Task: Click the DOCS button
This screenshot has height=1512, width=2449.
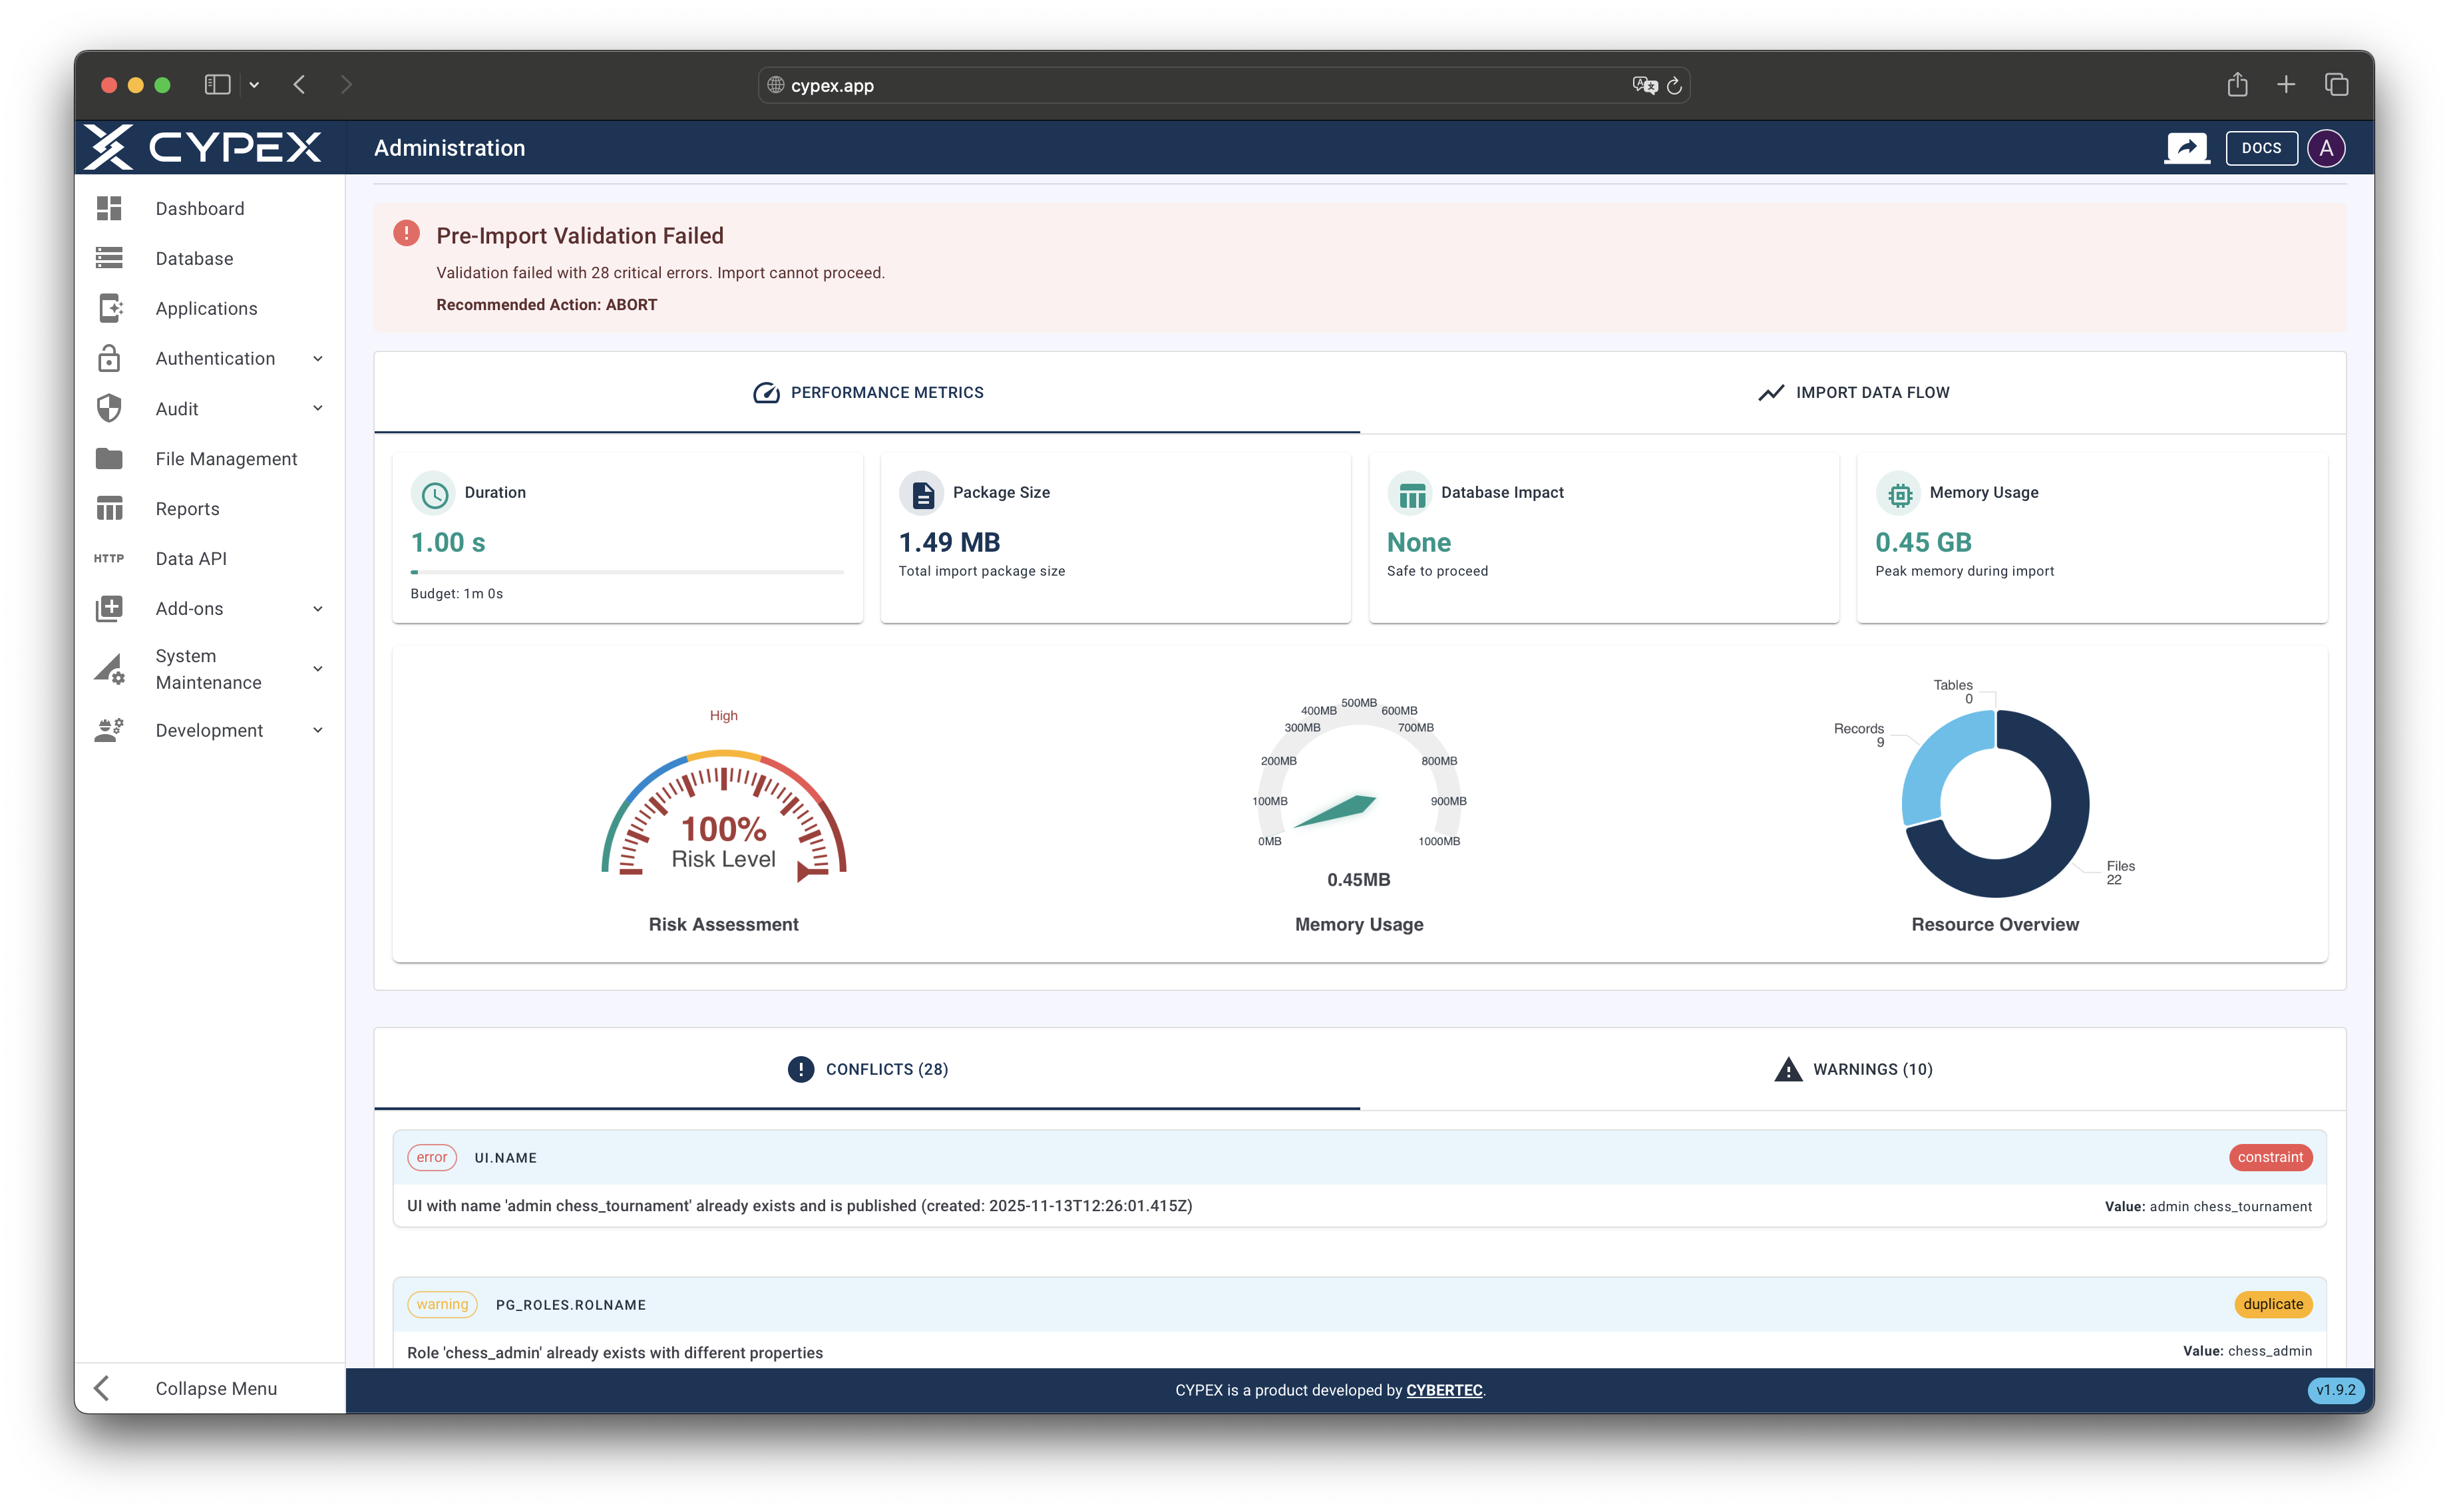Action: point(2261,147)
